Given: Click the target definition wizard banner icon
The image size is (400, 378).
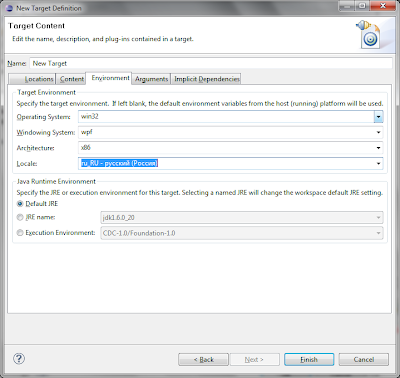Looking at the screenshot, I should (369, 34).
